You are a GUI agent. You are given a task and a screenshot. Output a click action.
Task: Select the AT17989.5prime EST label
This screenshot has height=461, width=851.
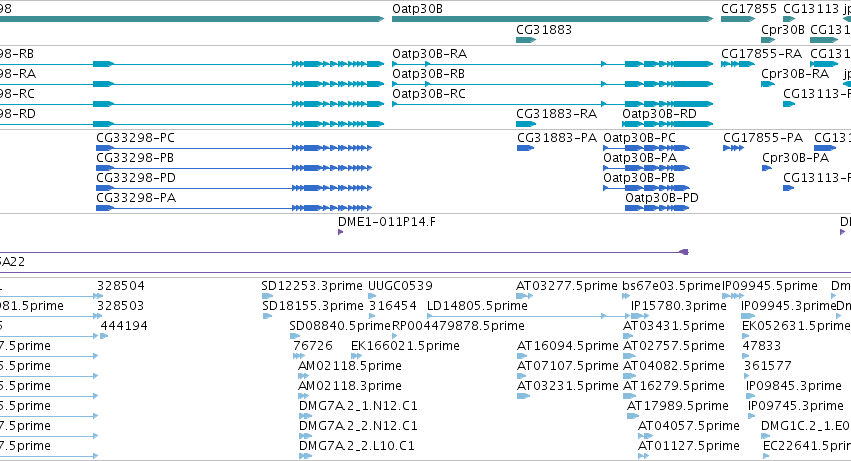(677, 407)
